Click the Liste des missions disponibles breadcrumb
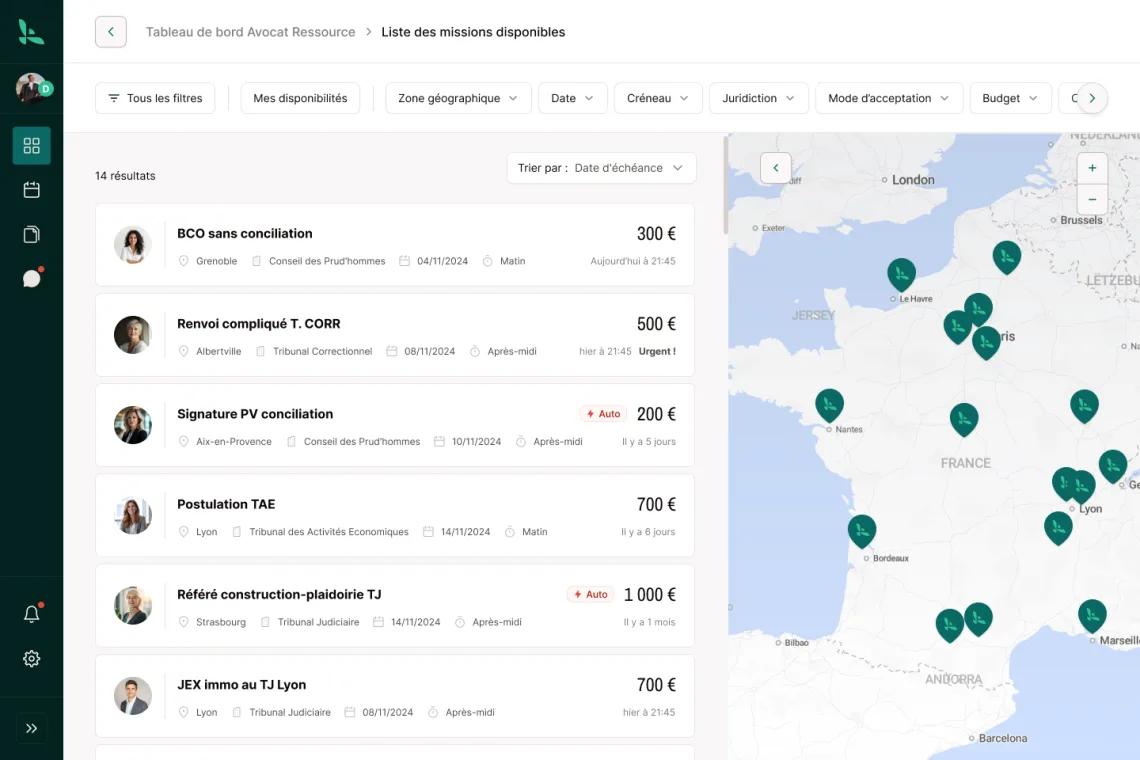The height and width of the screenshot is (760, 1140). click(473, 32)
